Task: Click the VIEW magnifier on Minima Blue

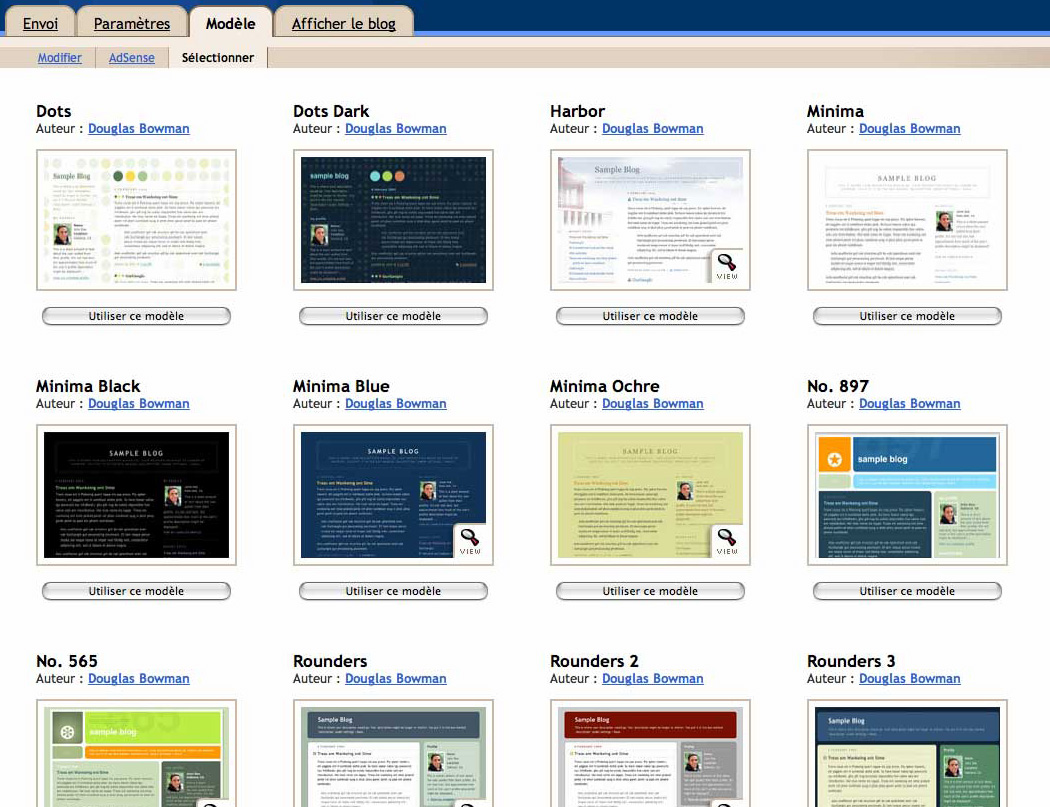Action: click(470, 542)
